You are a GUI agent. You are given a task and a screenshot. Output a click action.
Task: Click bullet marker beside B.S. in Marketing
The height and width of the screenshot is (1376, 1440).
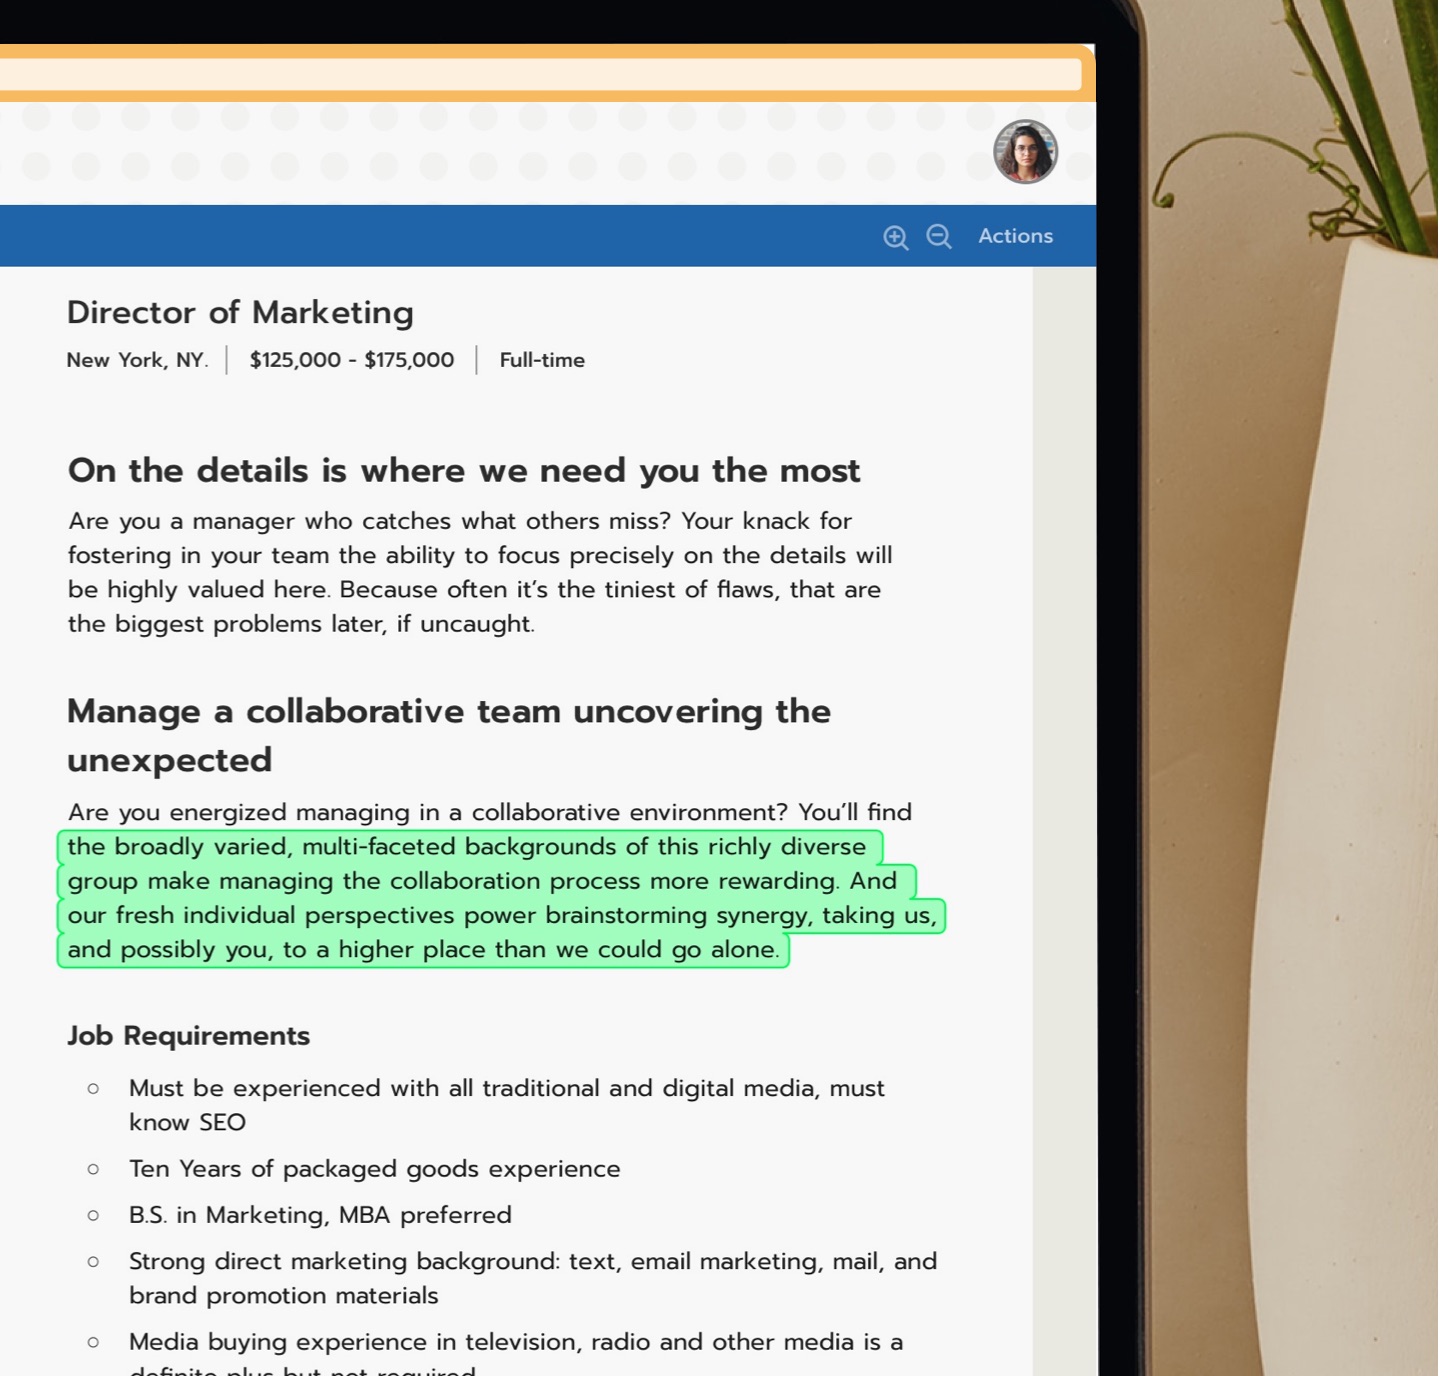pos(94,1215)
